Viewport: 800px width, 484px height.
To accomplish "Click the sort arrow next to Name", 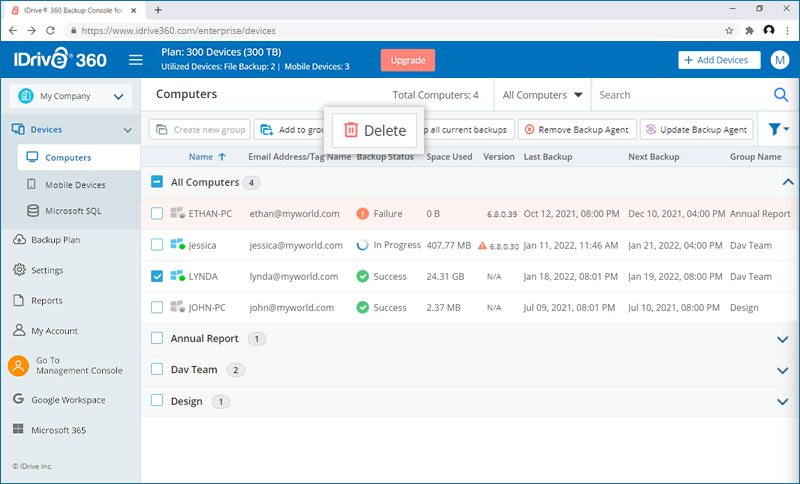I will [222, 157].
